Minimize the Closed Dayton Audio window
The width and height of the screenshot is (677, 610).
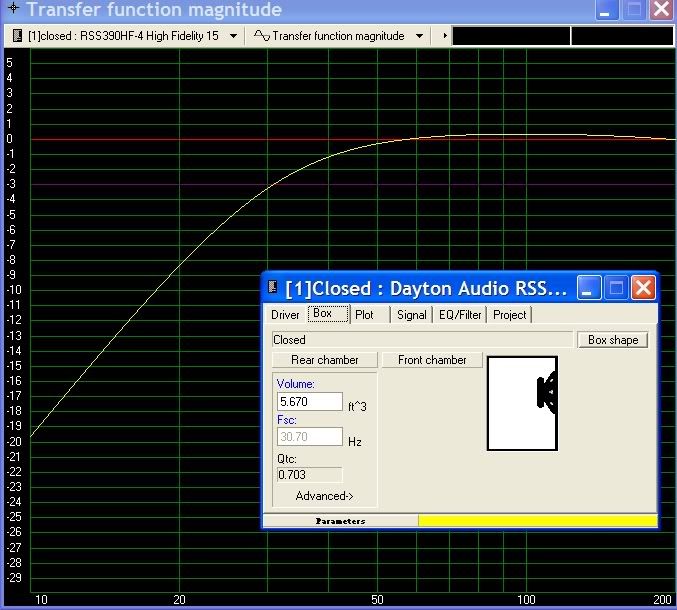[x=589, y=288]
